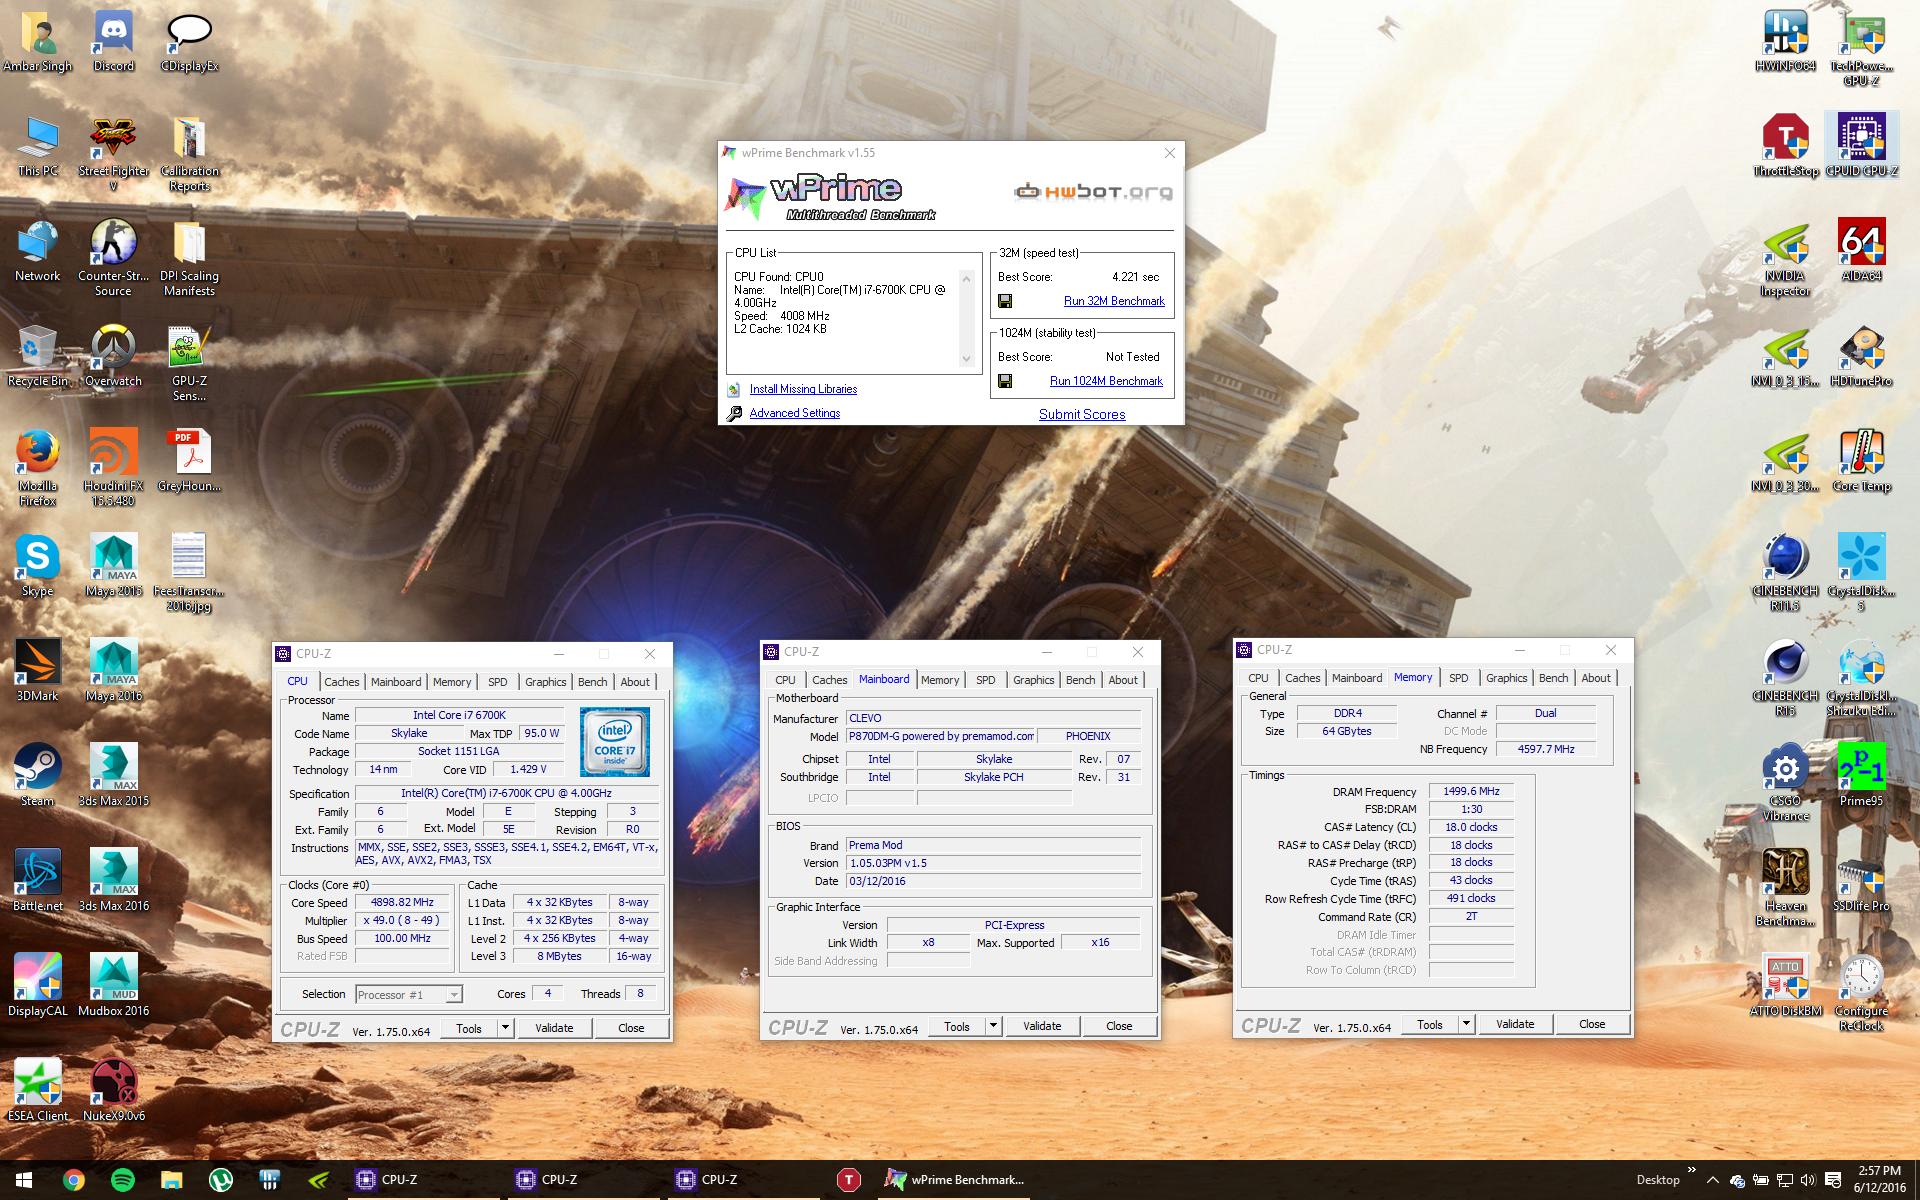Open Chrome from the taskbar
The height and width of the screenshot is (1200, 1920).
[73, 1180]
